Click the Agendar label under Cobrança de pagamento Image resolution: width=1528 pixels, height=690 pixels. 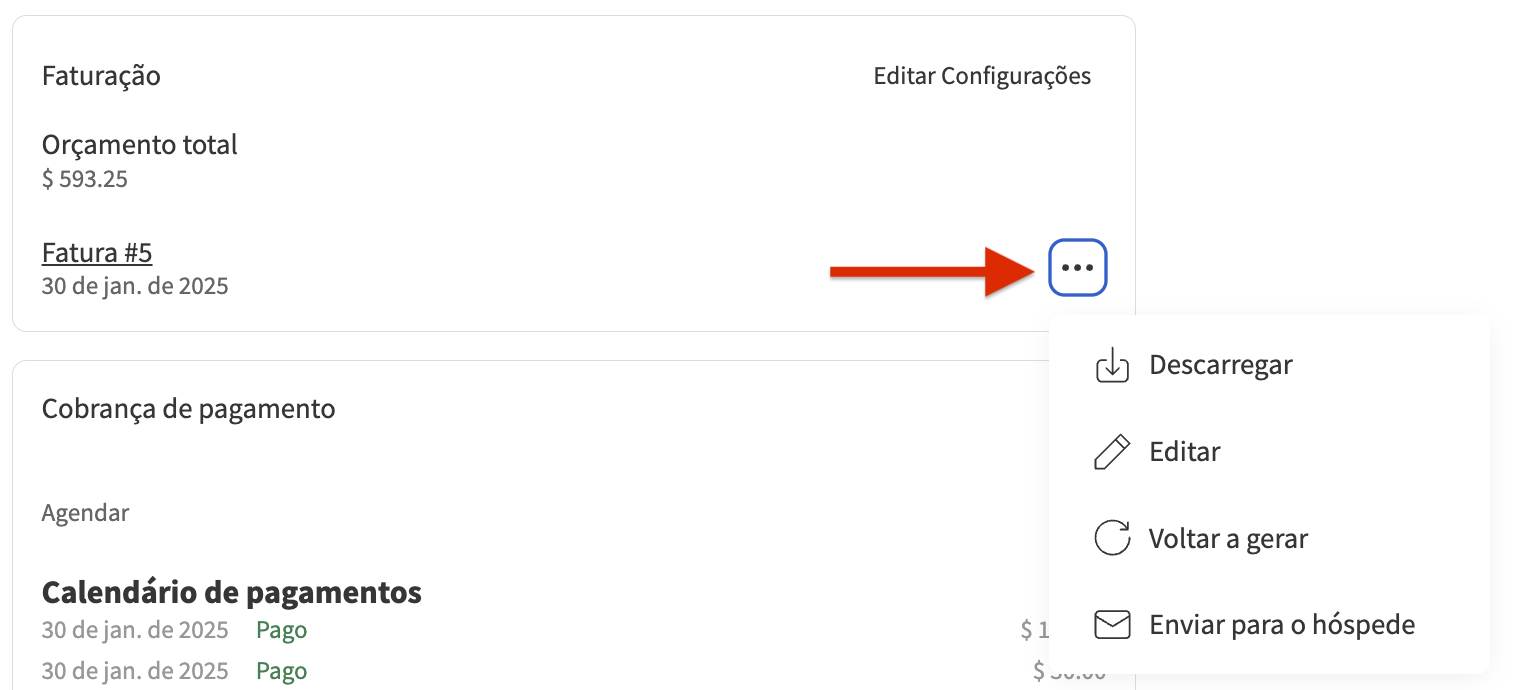click(85, 512)
